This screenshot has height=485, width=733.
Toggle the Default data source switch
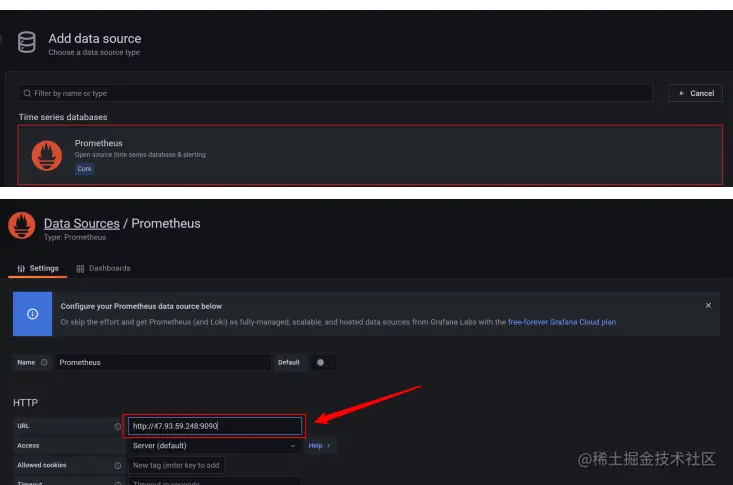[324, 362]
